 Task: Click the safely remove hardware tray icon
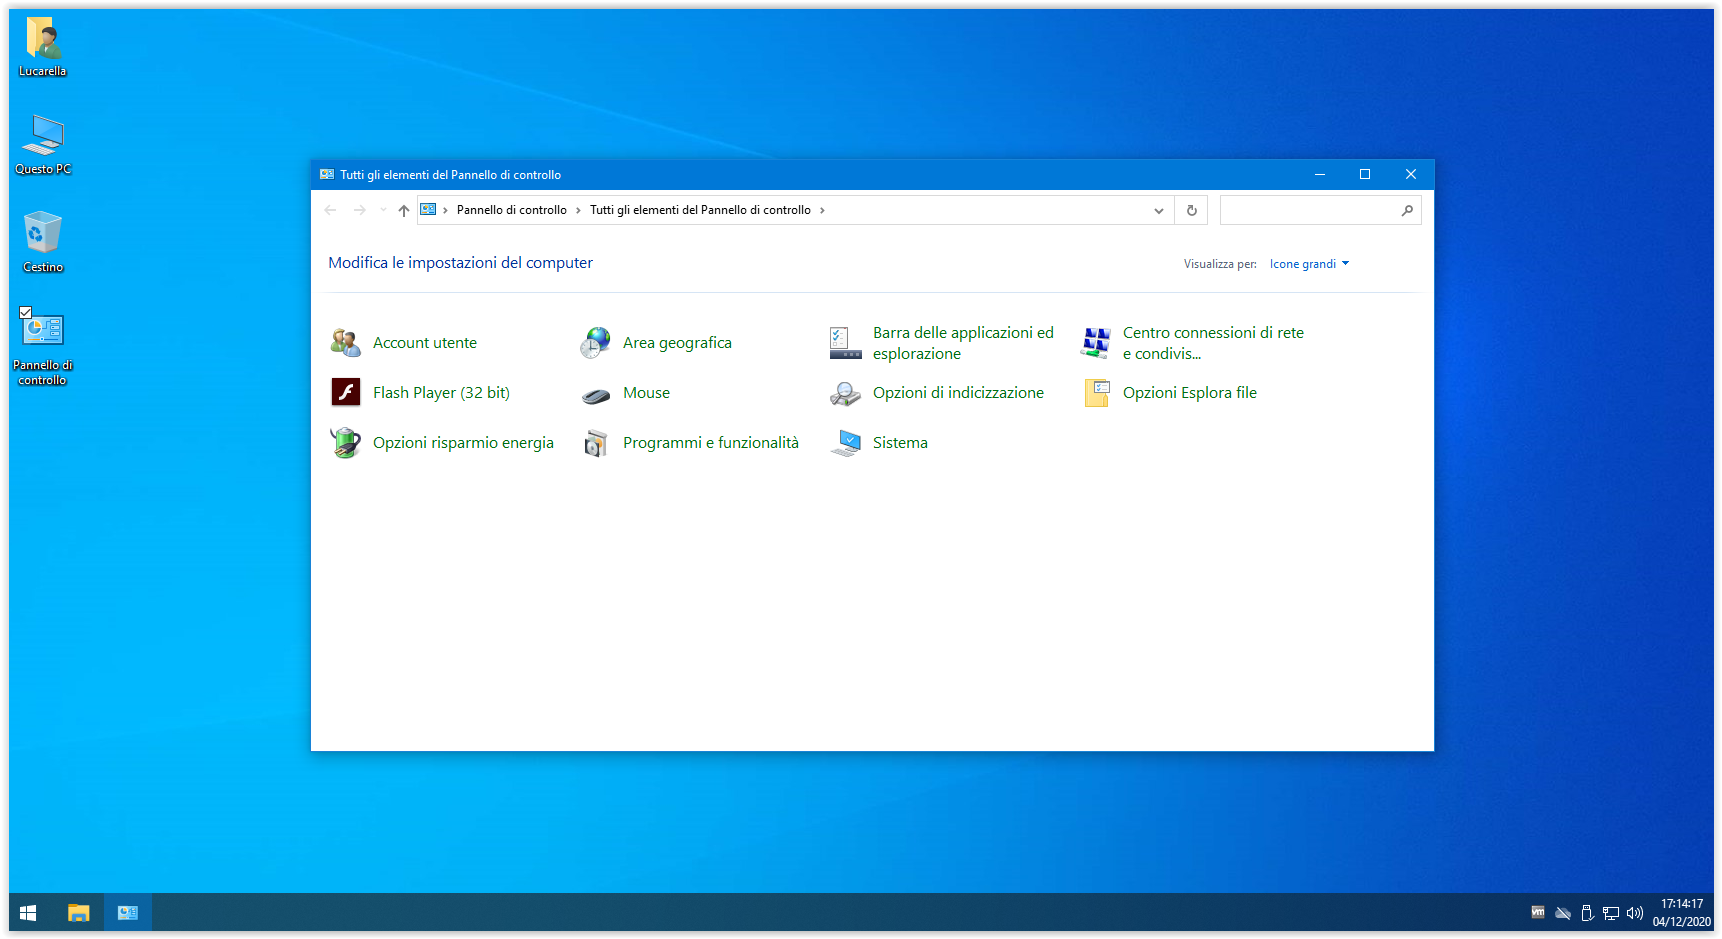tap(1587, 913)
